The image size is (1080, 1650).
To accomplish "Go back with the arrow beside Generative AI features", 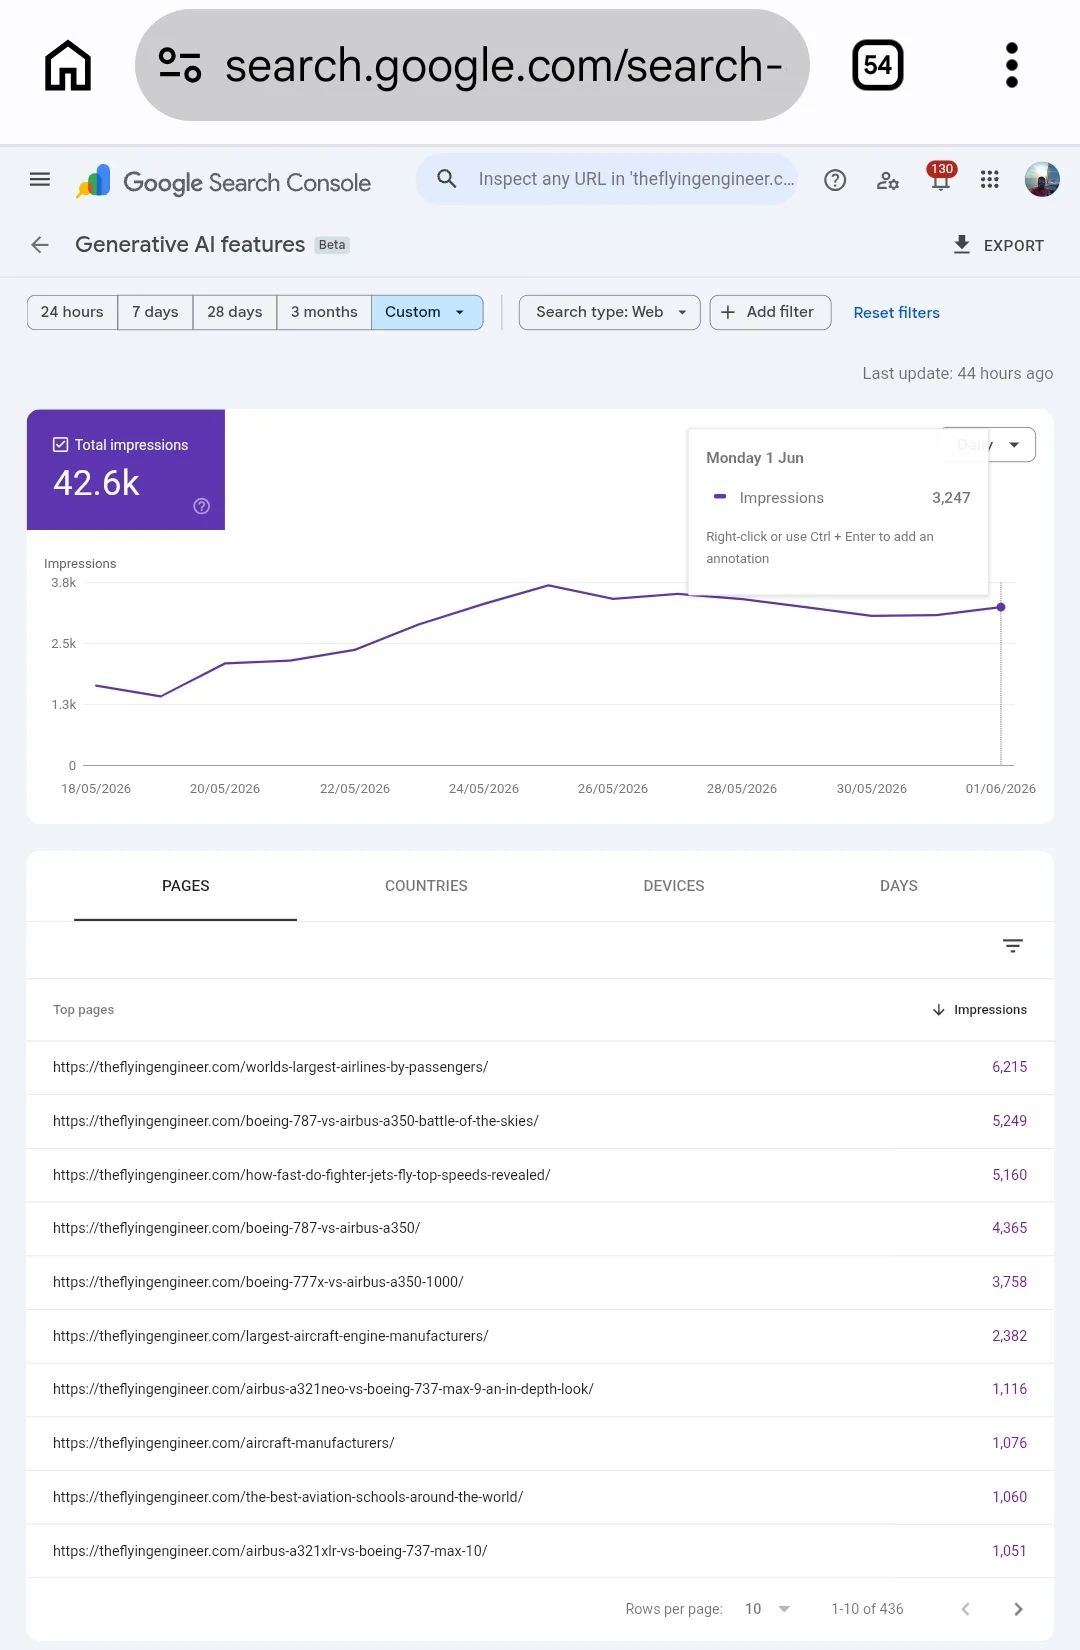I will pyautogui.click(x=40, y=245).
